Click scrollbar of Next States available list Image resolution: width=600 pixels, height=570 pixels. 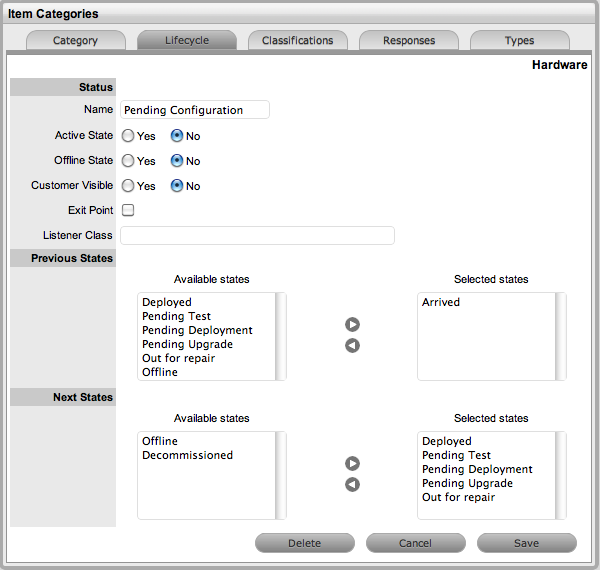[280, 476]
